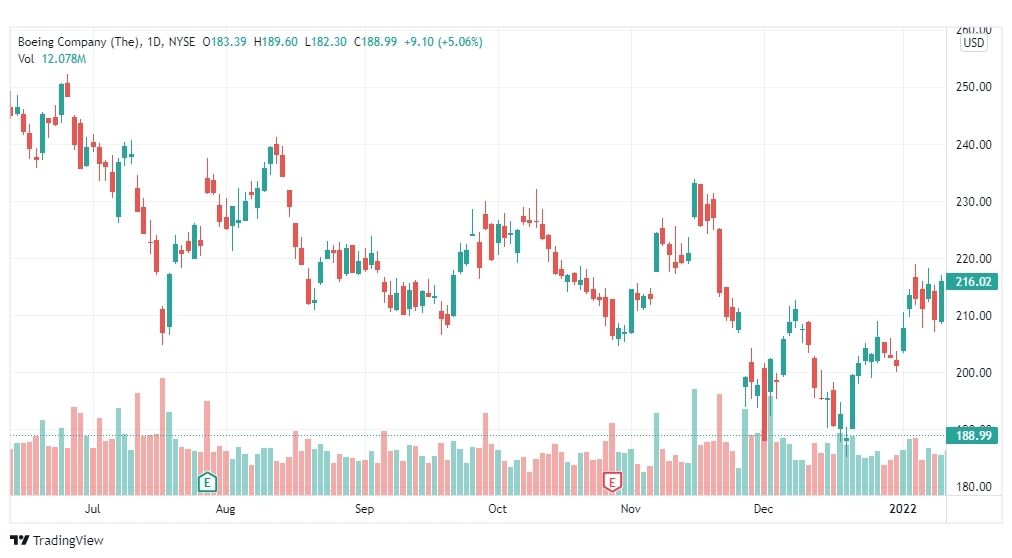Screen dimensions: 1012x558
Task: Click the 2022 label on time axis
Action: [902, 509]
